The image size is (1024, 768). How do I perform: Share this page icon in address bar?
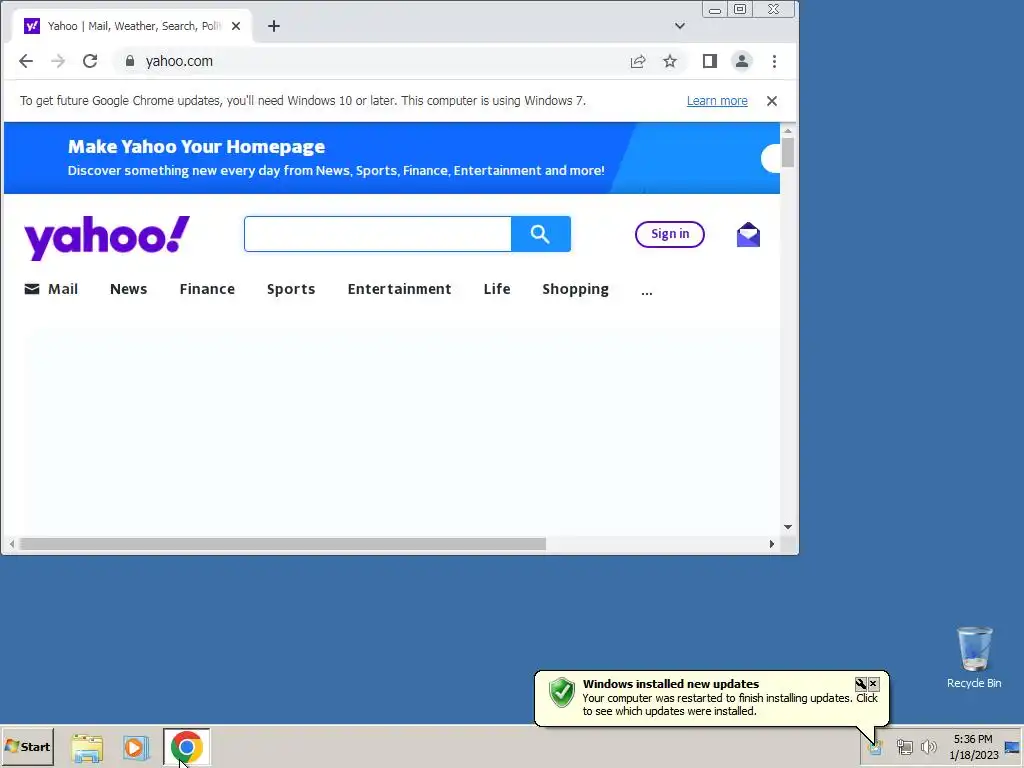(638, 61)
